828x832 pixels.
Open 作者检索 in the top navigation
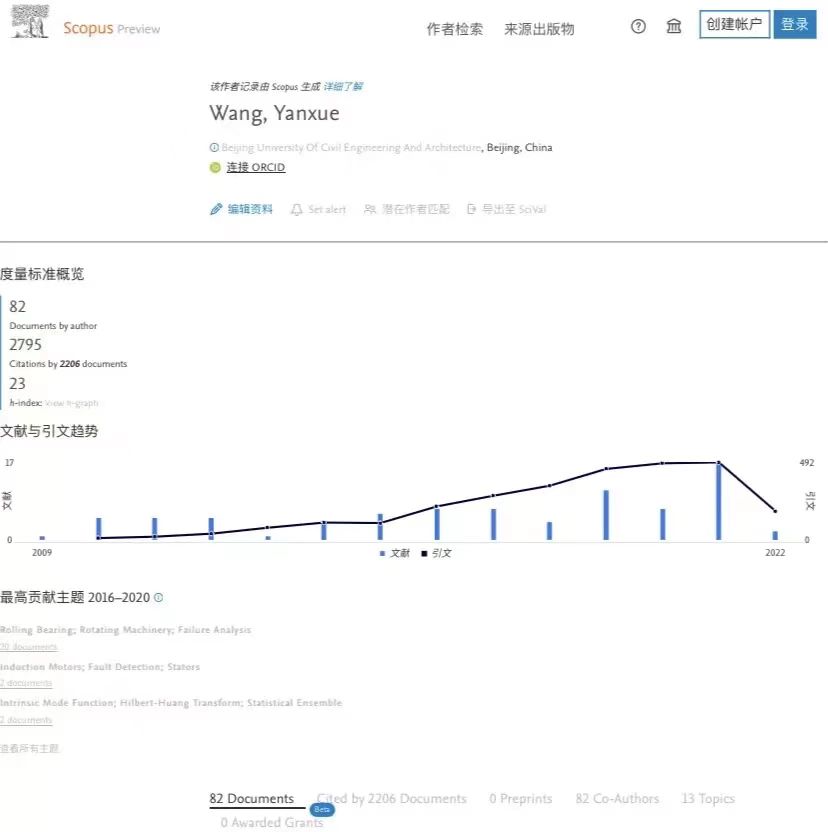pos(454,29)
